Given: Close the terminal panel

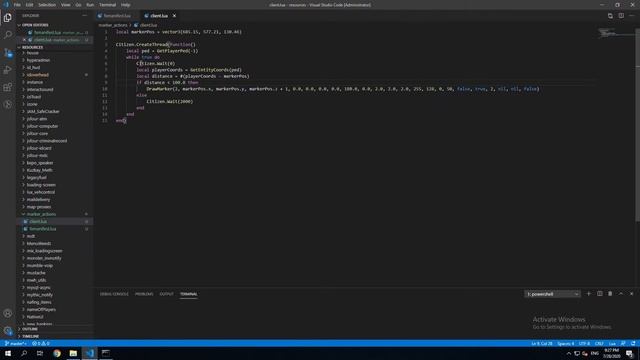Looking at the screenshot, I should [631, 293].
